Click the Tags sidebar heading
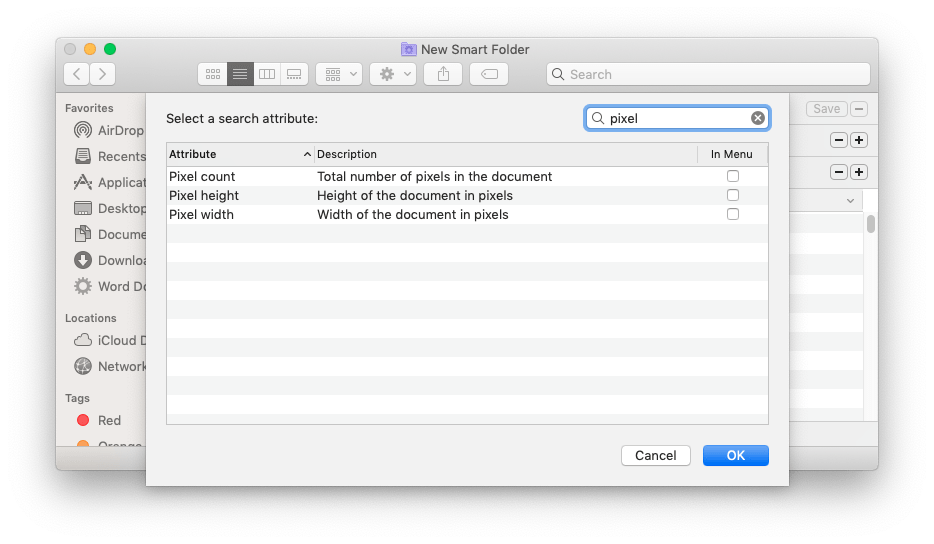934x544 pixels. (77, 398)
